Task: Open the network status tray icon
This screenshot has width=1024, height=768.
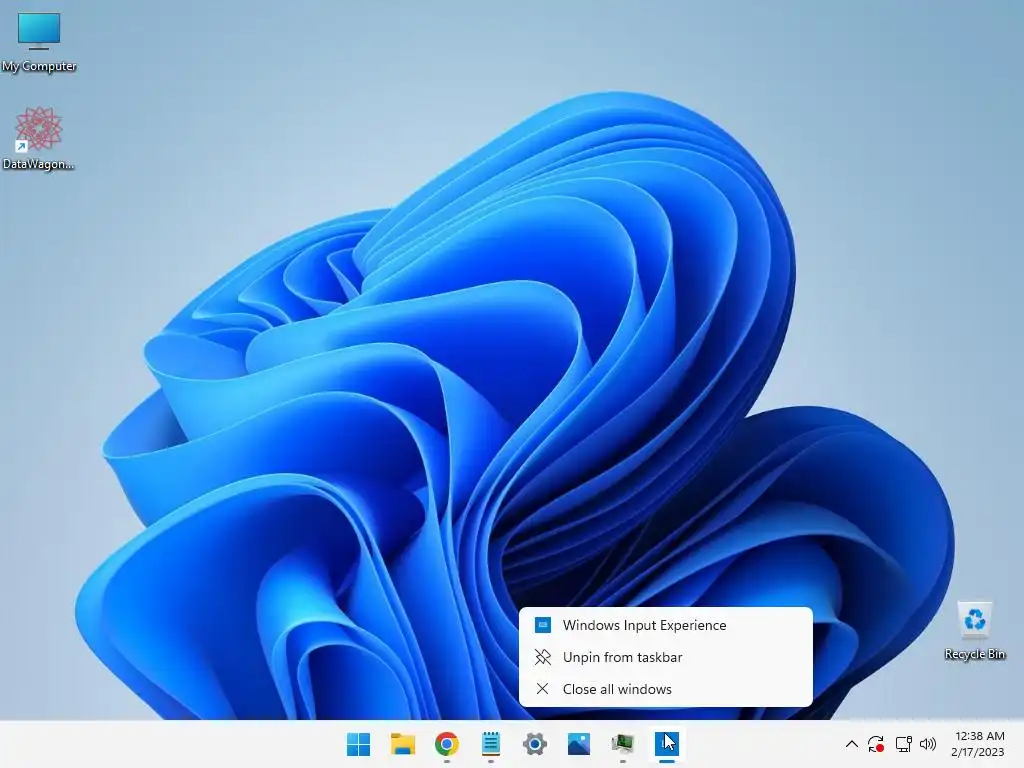Action: [x=903, y=744]
